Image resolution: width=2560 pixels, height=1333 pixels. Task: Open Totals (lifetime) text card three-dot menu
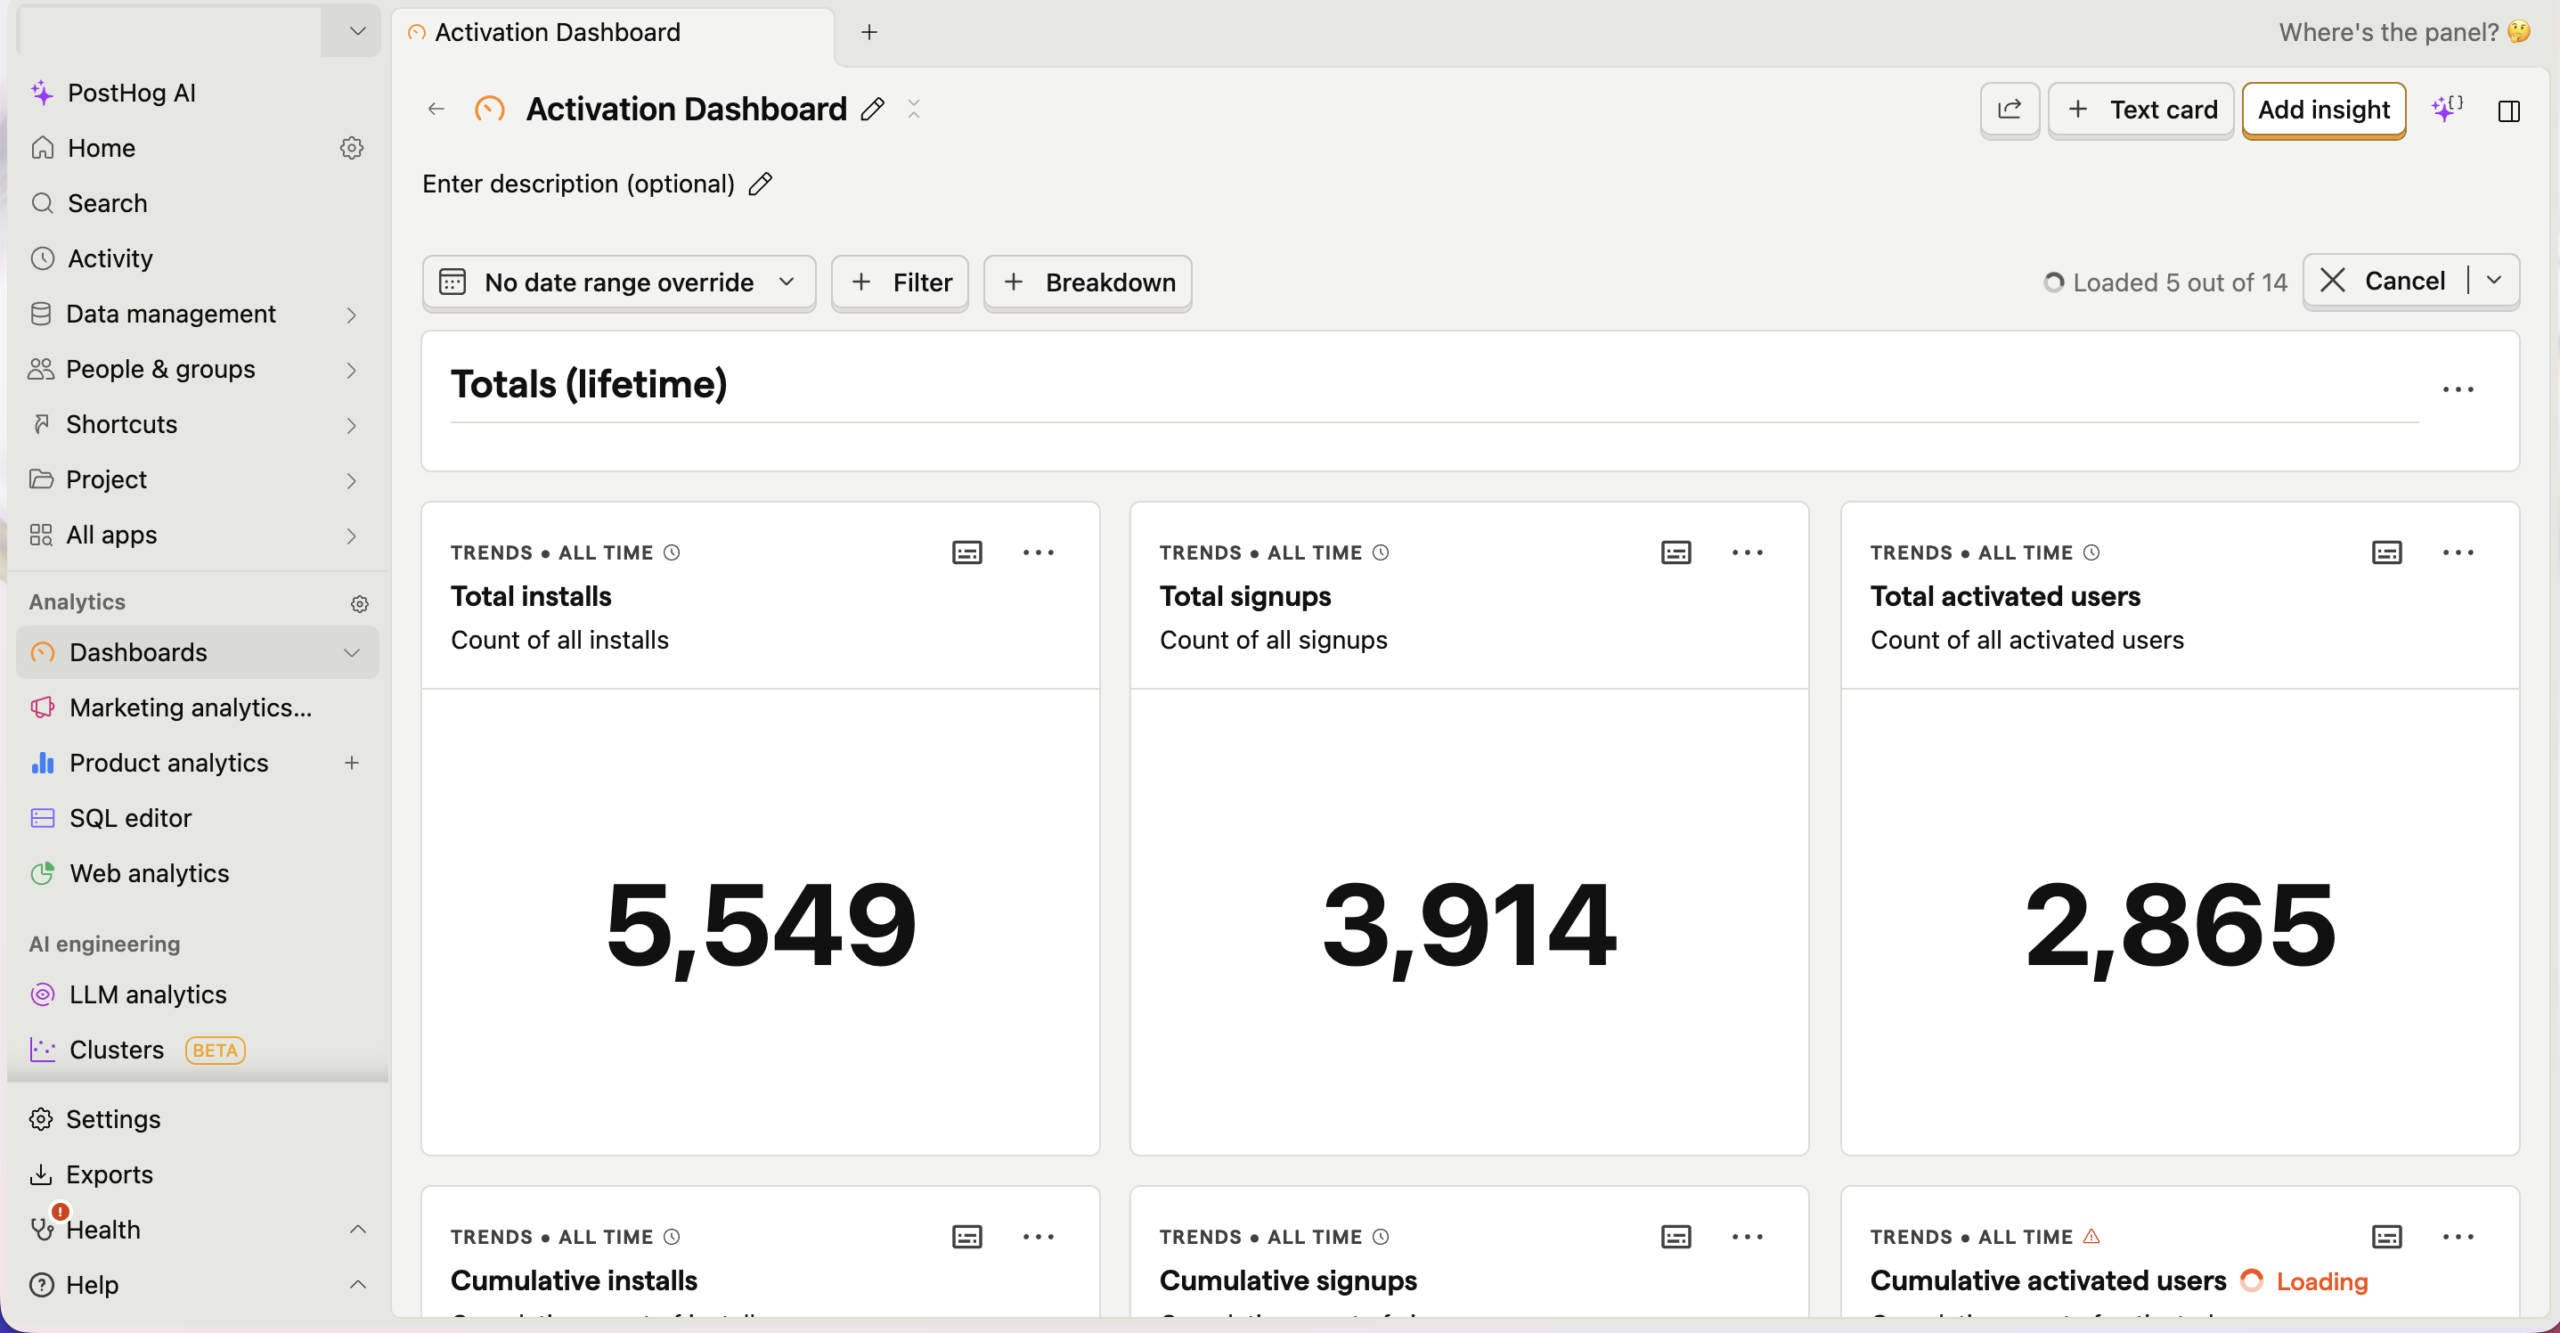(x=2457, y=390)
